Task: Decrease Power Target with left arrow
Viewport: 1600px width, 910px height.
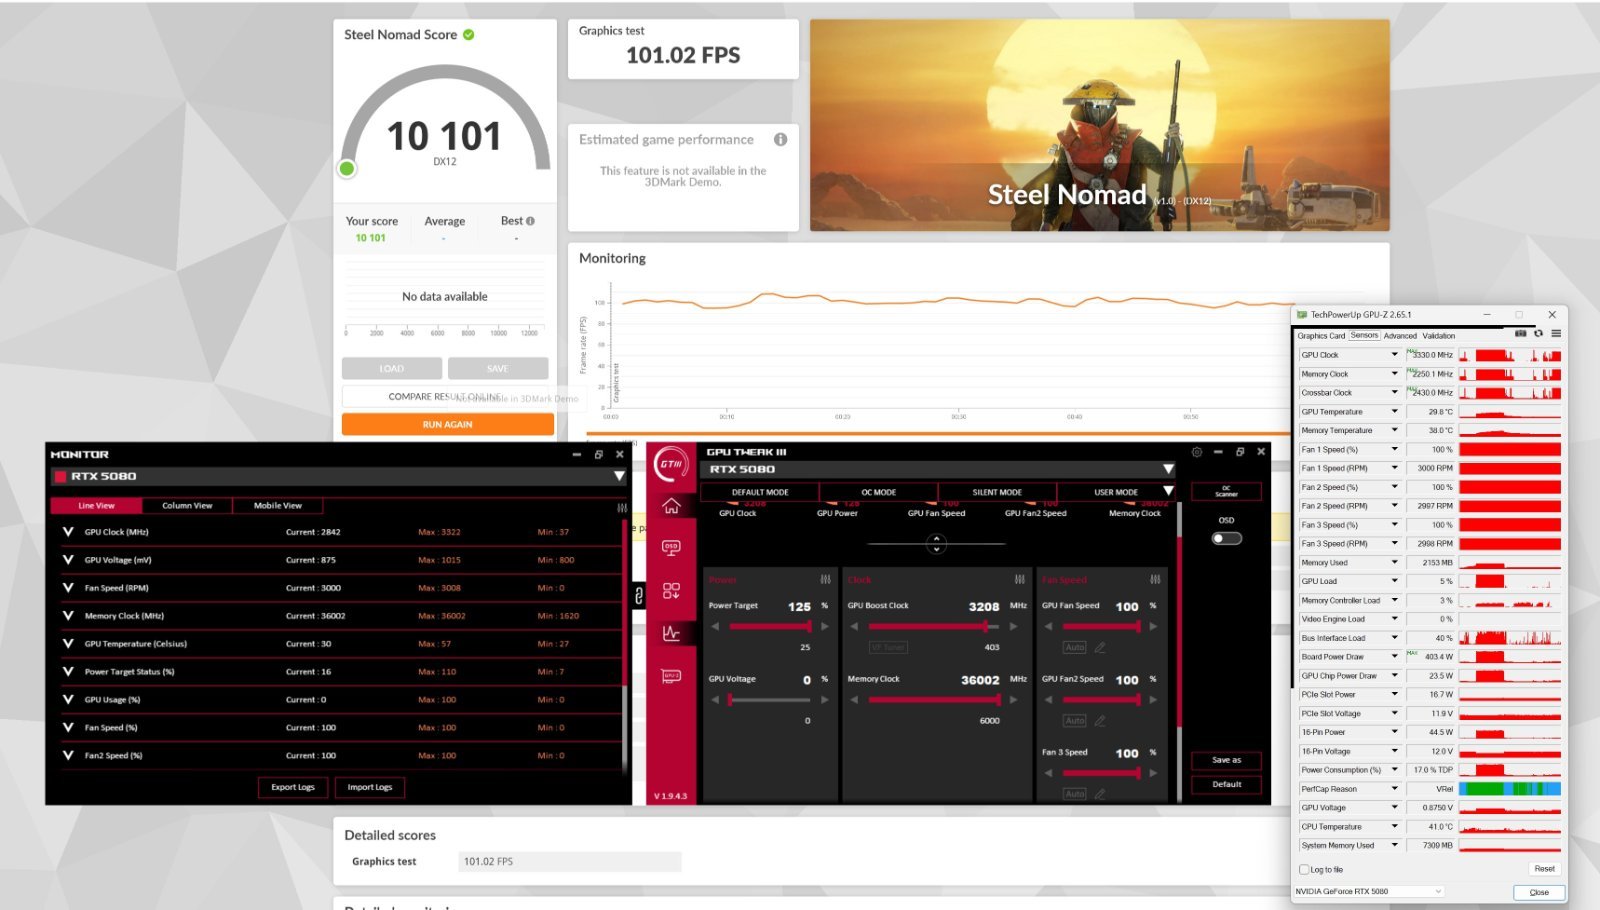Action: pyautogui.click(x=715, y=627)
